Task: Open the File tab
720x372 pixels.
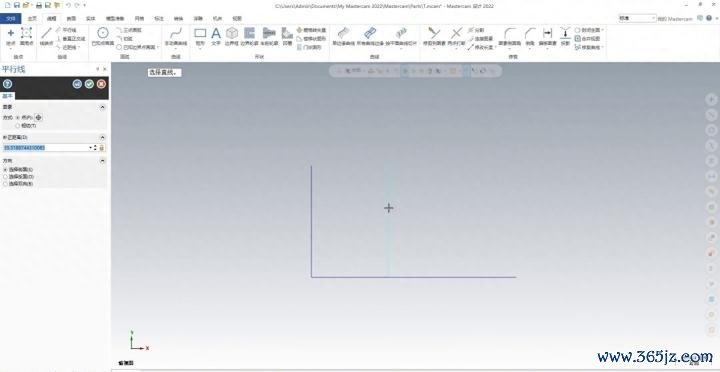Action: pos(10,18)
